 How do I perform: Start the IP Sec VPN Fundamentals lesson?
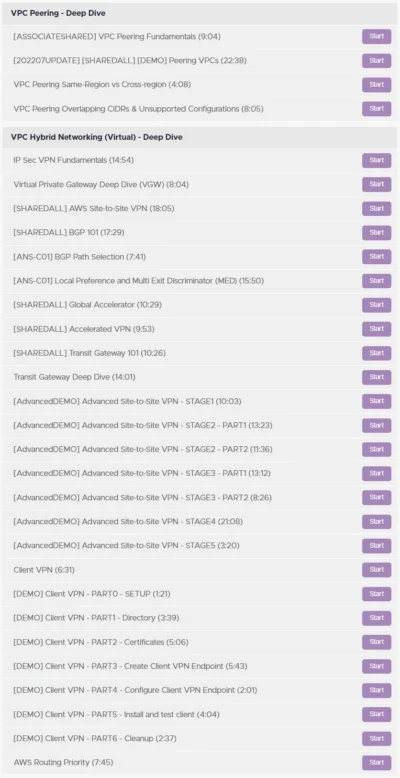pos(376,160)
